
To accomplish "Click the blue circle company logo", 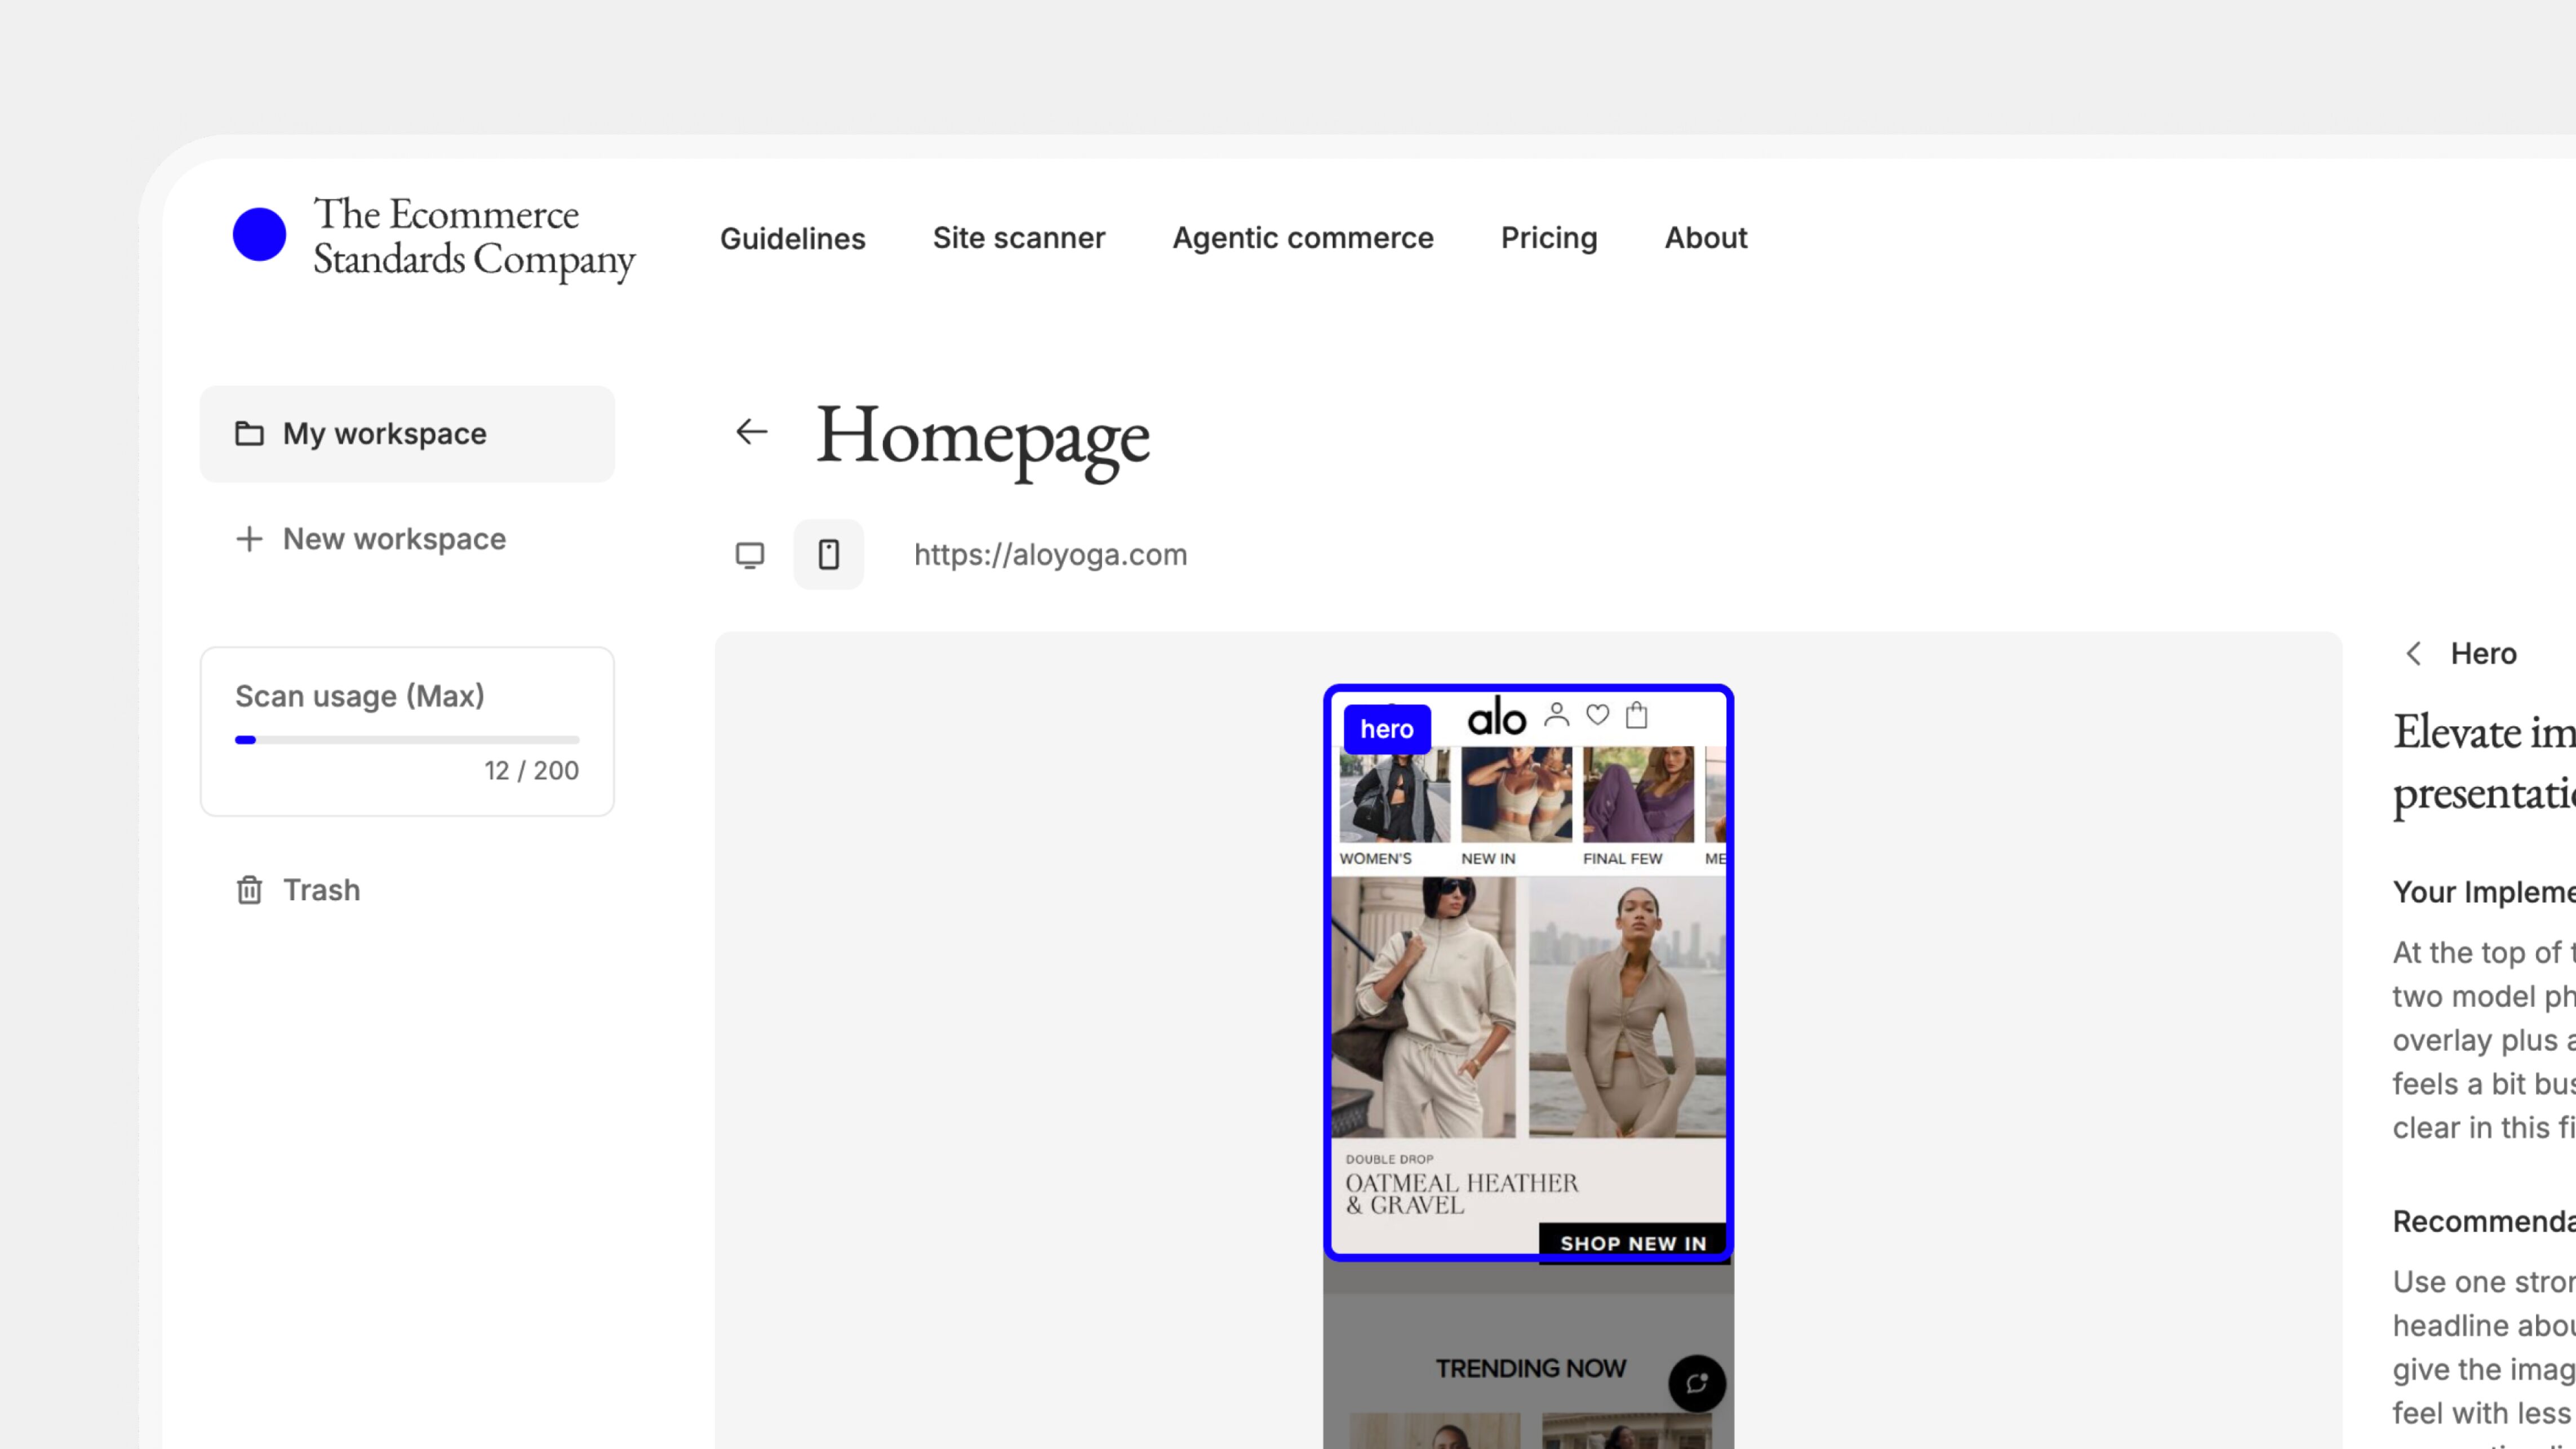I will coord(259,235).
